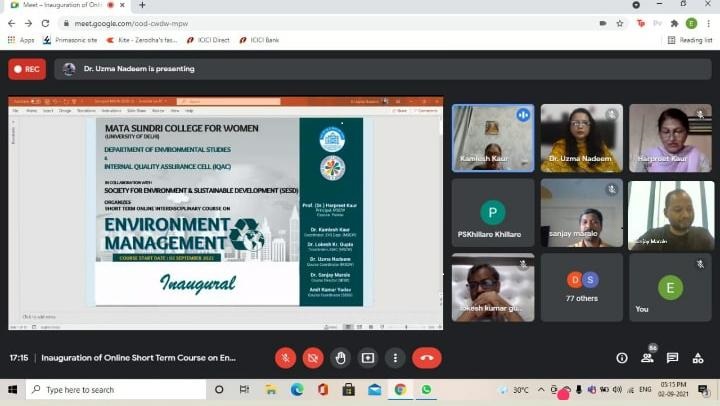This screenshot has height=406, width=720.
Task: Open Chrome's three-dot menu
Action: click(709, 23)
